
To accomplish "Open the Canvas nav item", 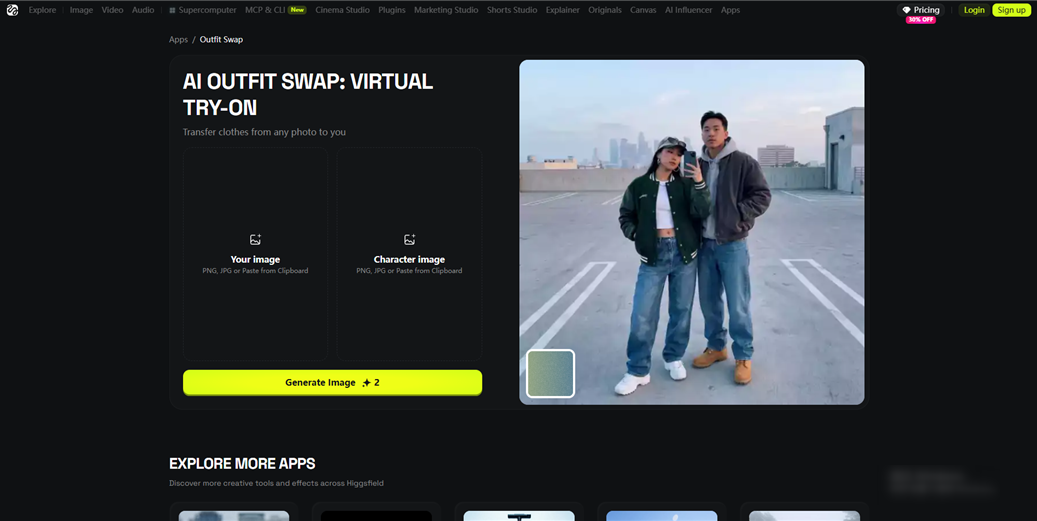I will tap(643, 10).
